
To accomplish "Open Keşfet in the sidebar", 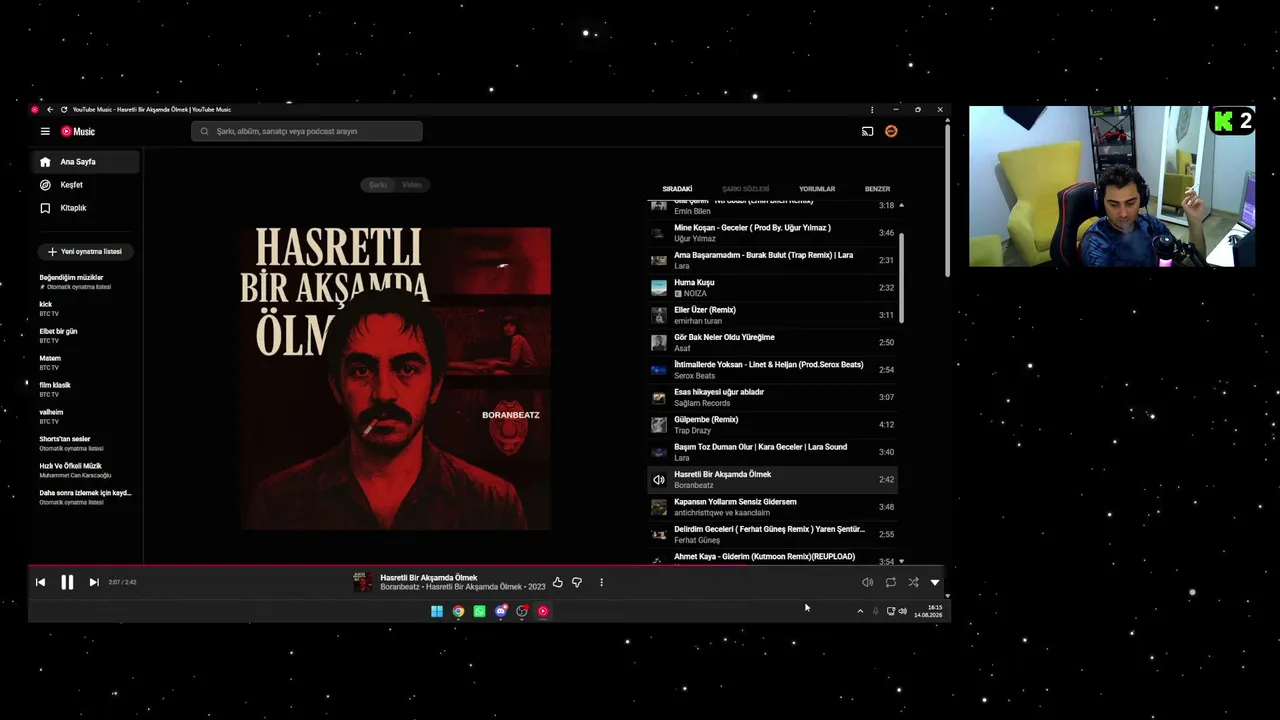I will pyautogui.click(x=88, y=185).
